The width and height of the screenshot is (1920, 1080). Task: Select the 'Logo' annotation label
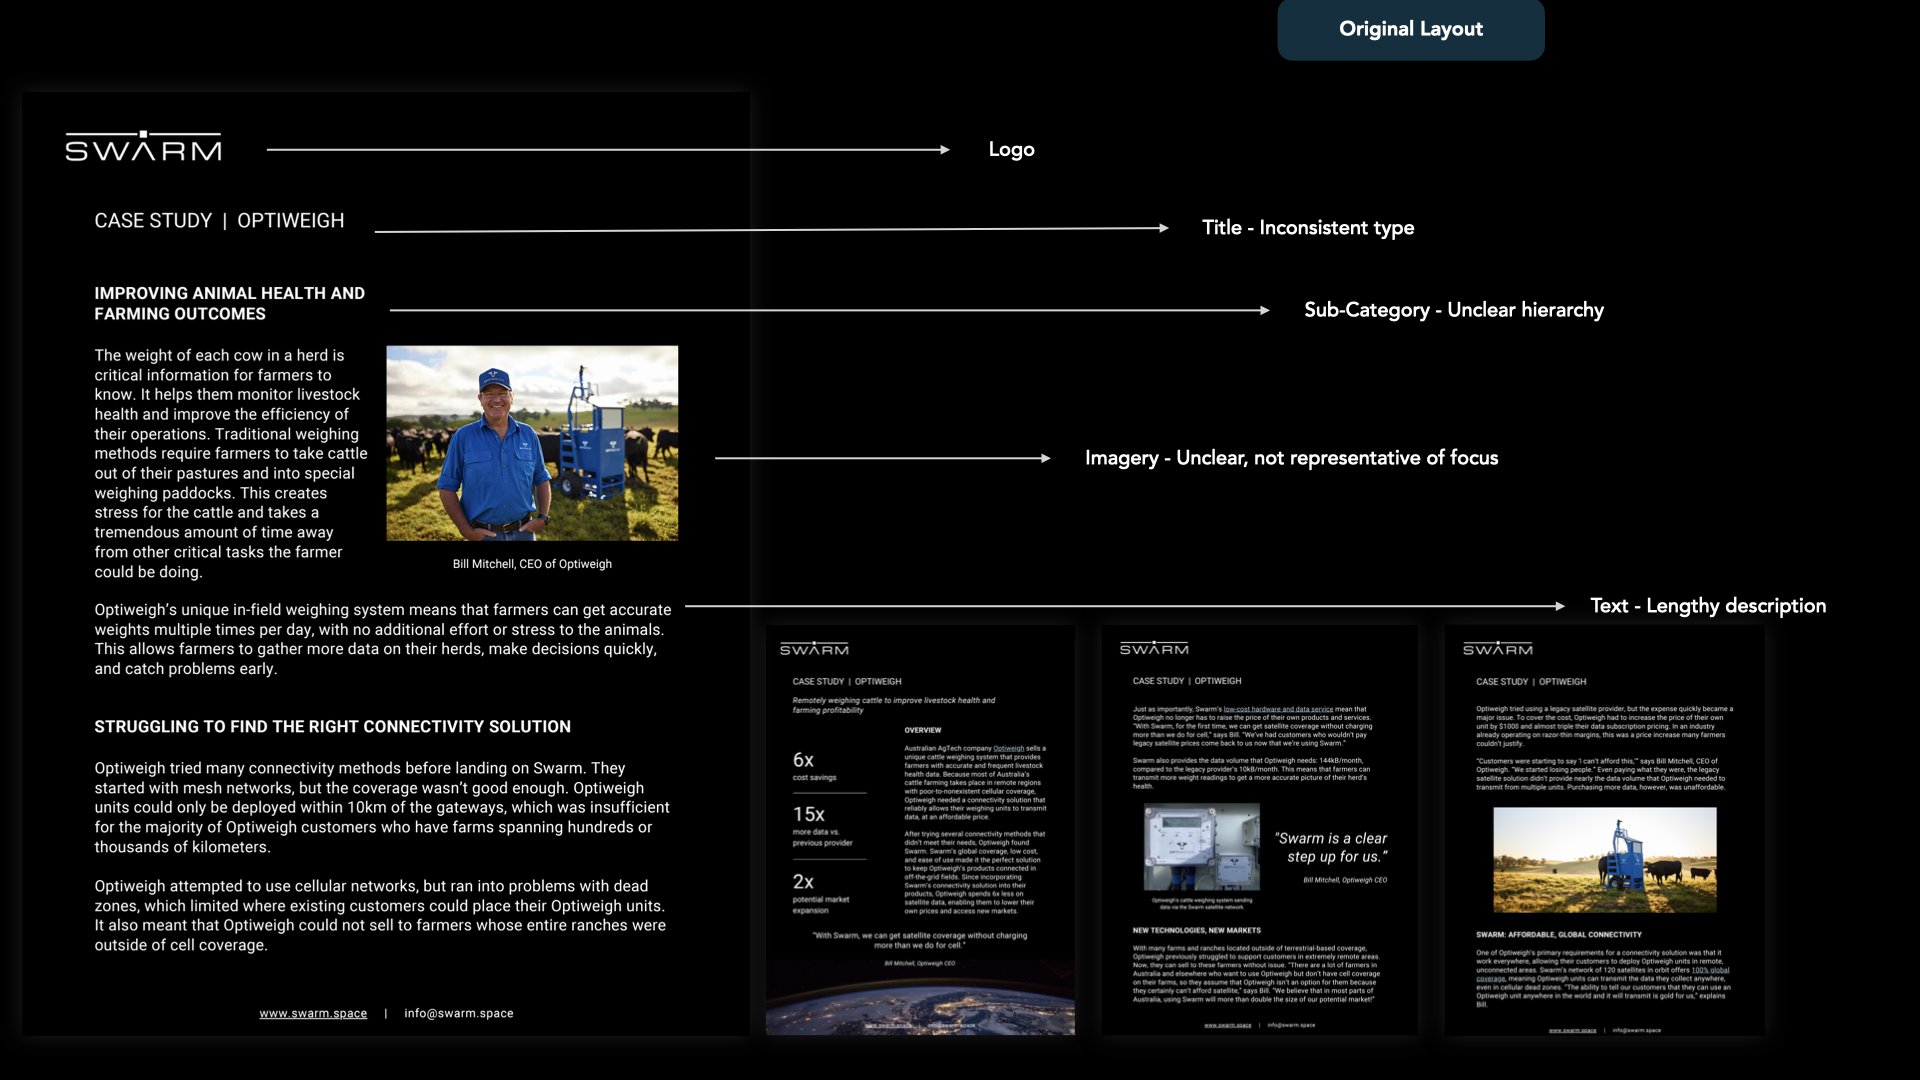[1011, 150]
